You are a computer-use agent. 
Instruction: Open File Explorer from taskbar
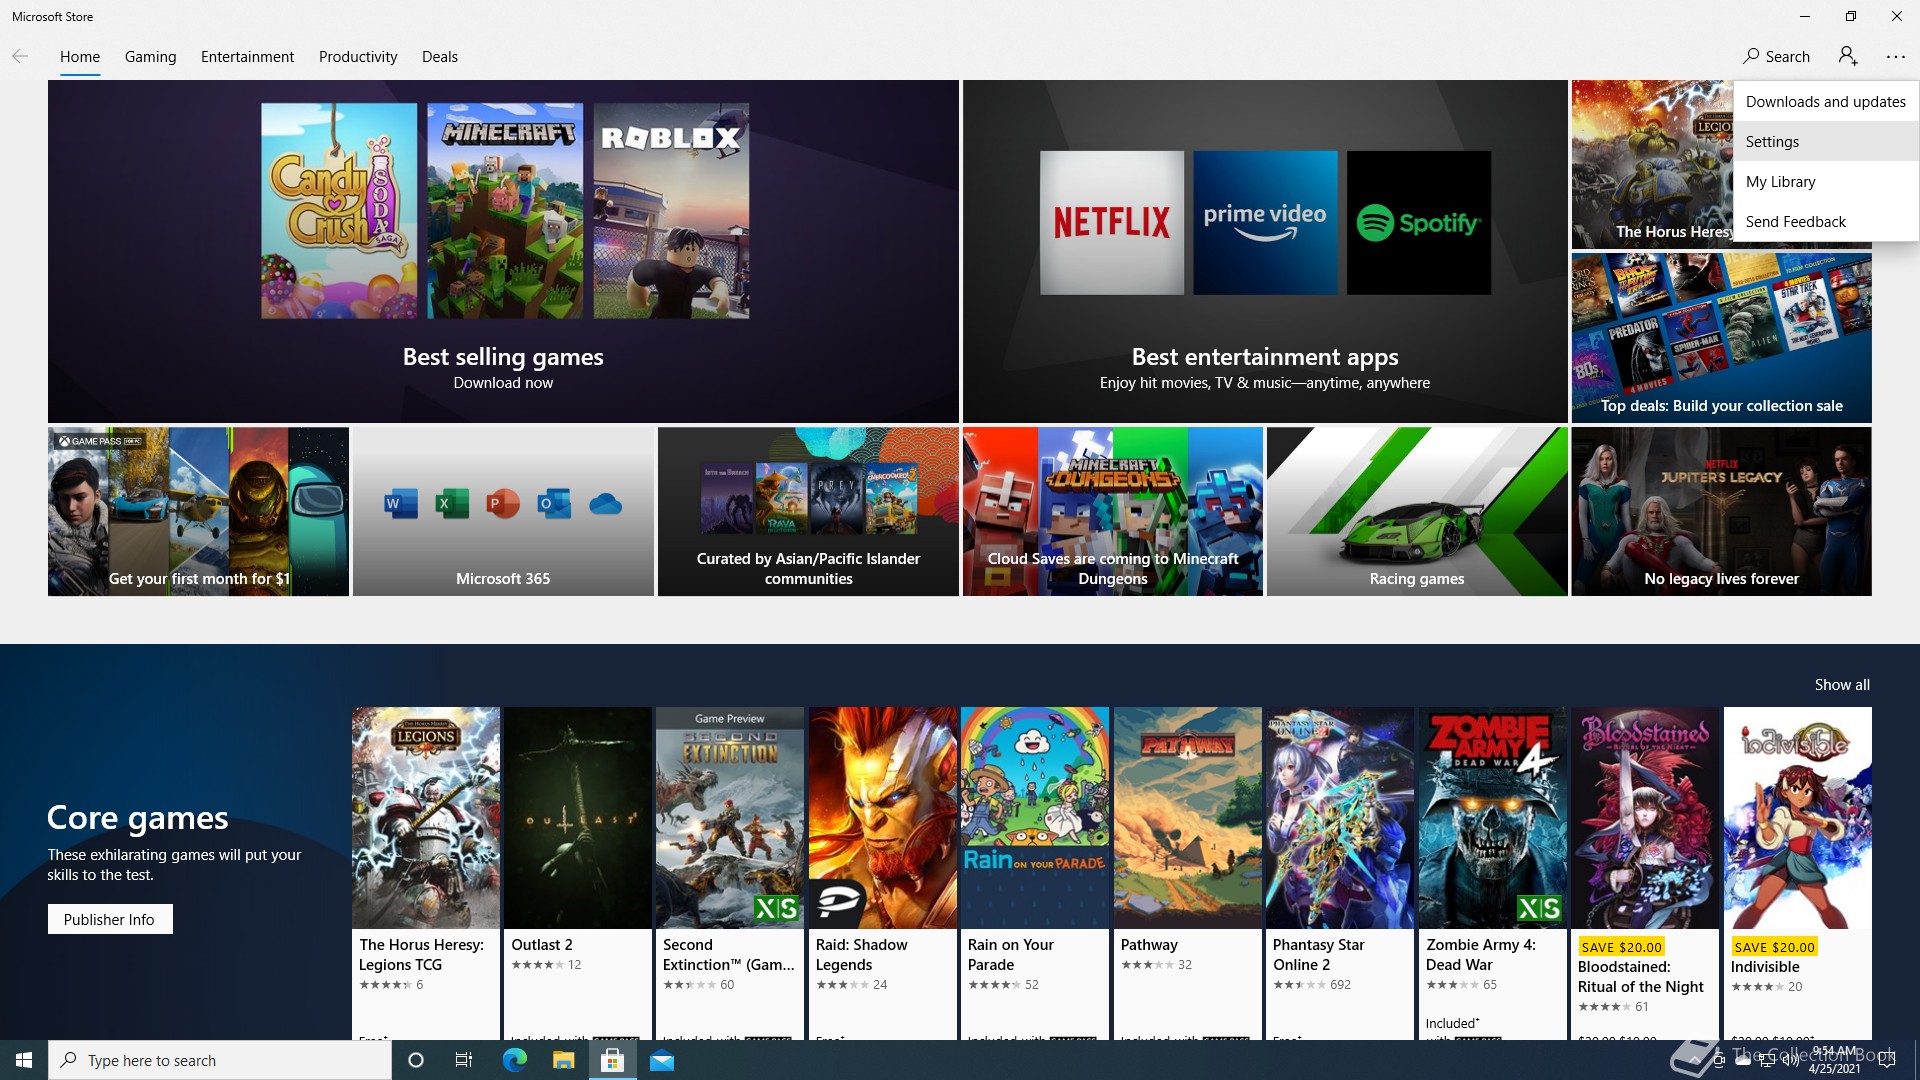(x=563, y=1060)
